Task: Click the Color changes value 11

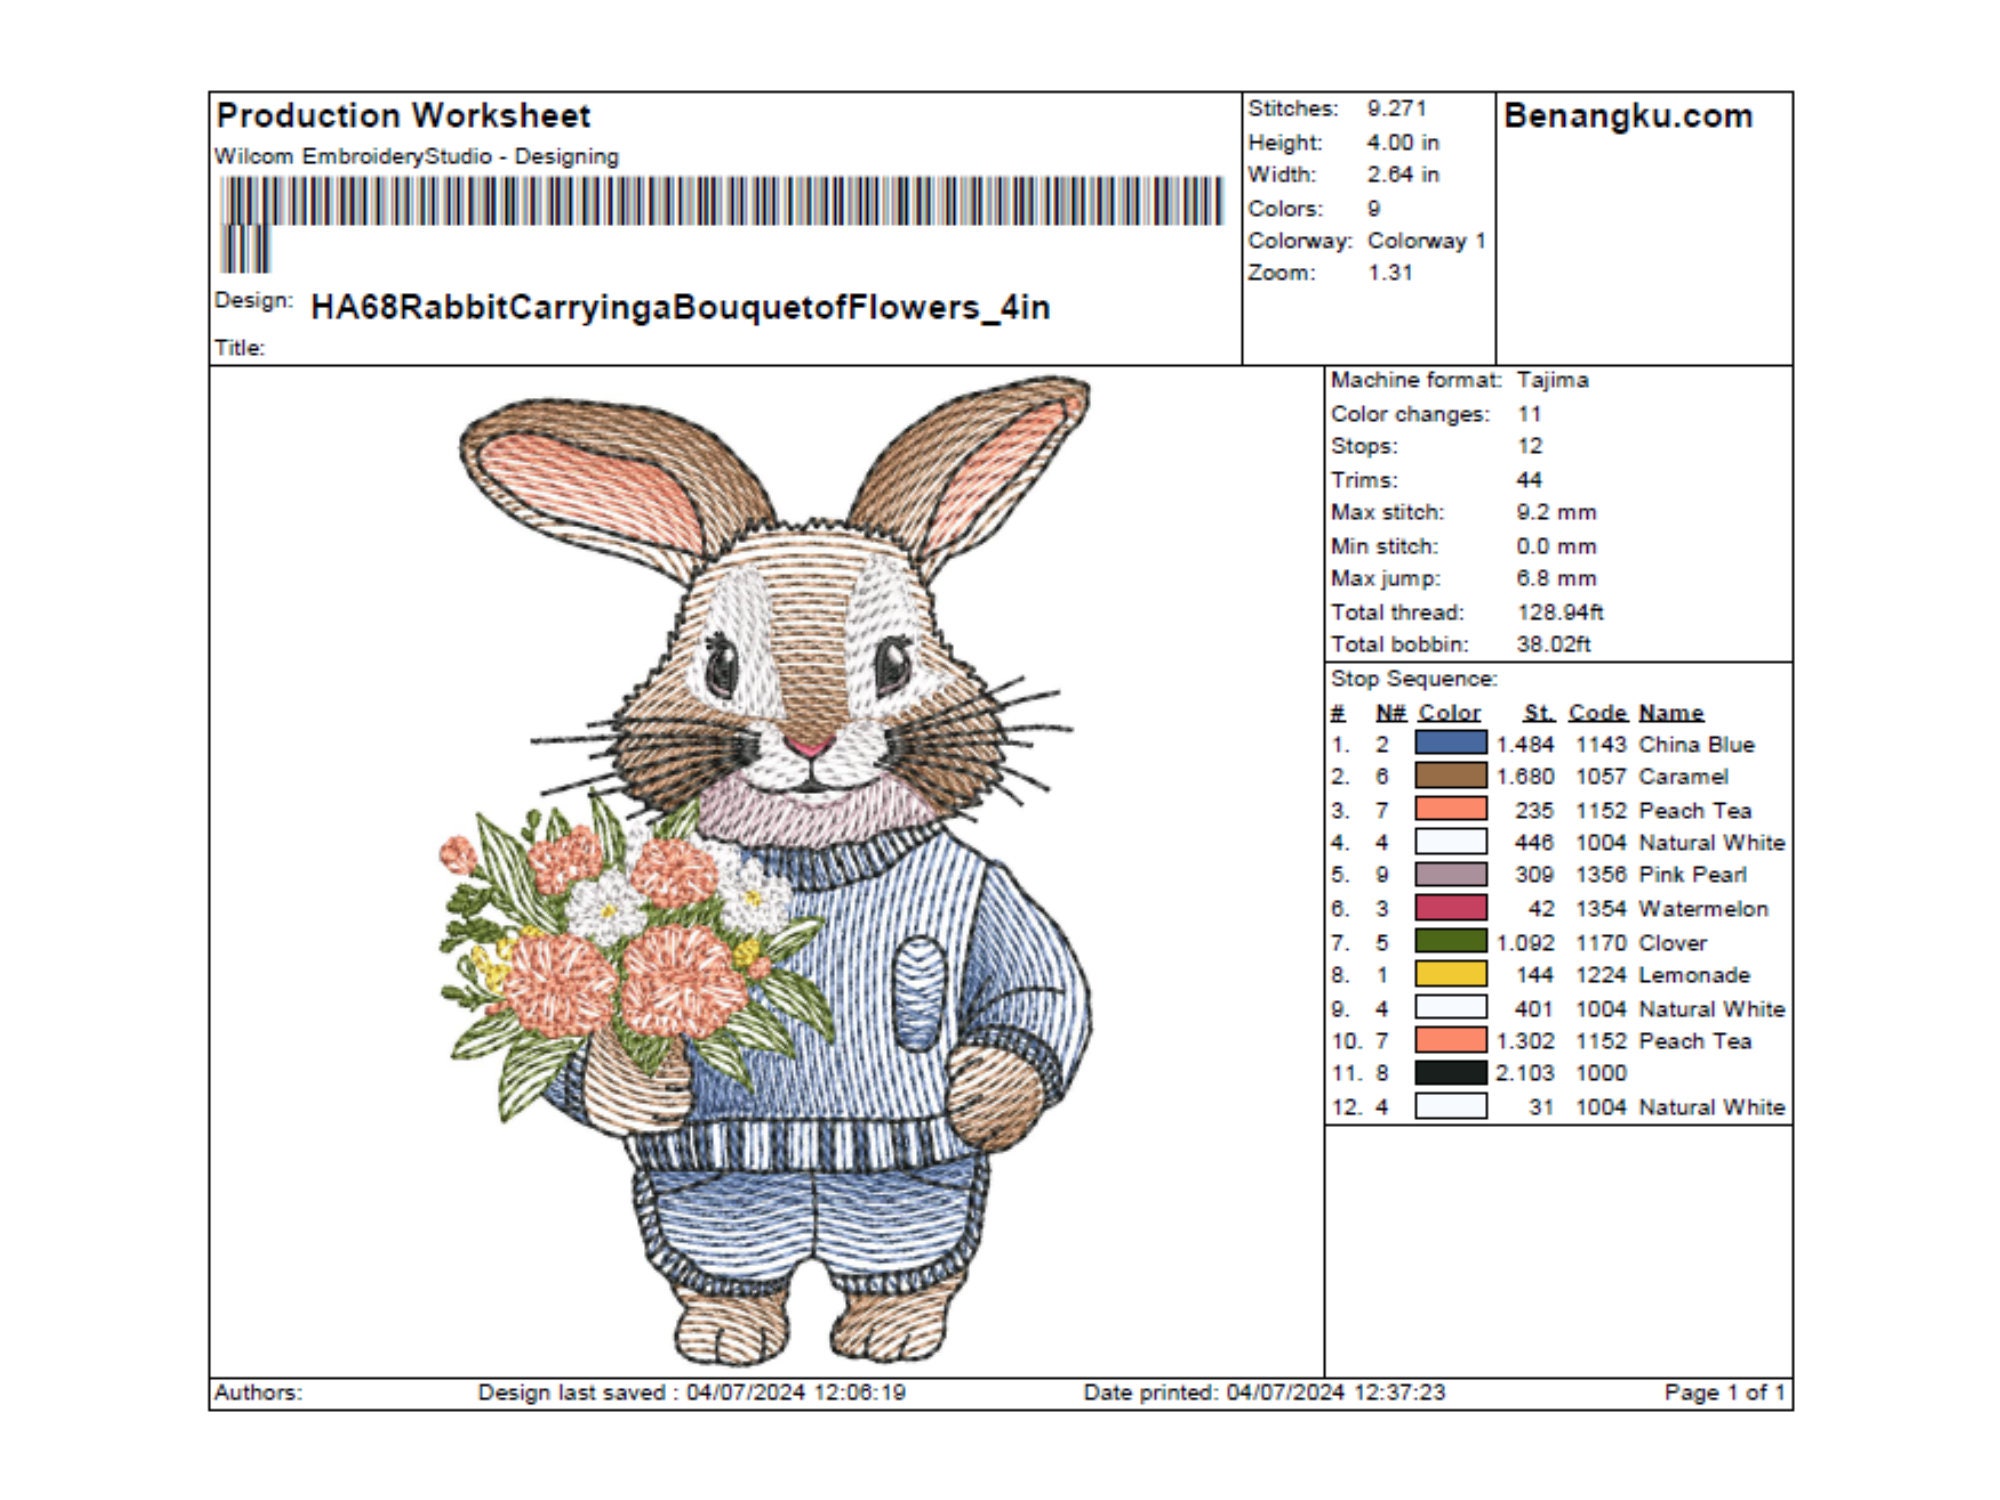Action: click(1529, 414)
